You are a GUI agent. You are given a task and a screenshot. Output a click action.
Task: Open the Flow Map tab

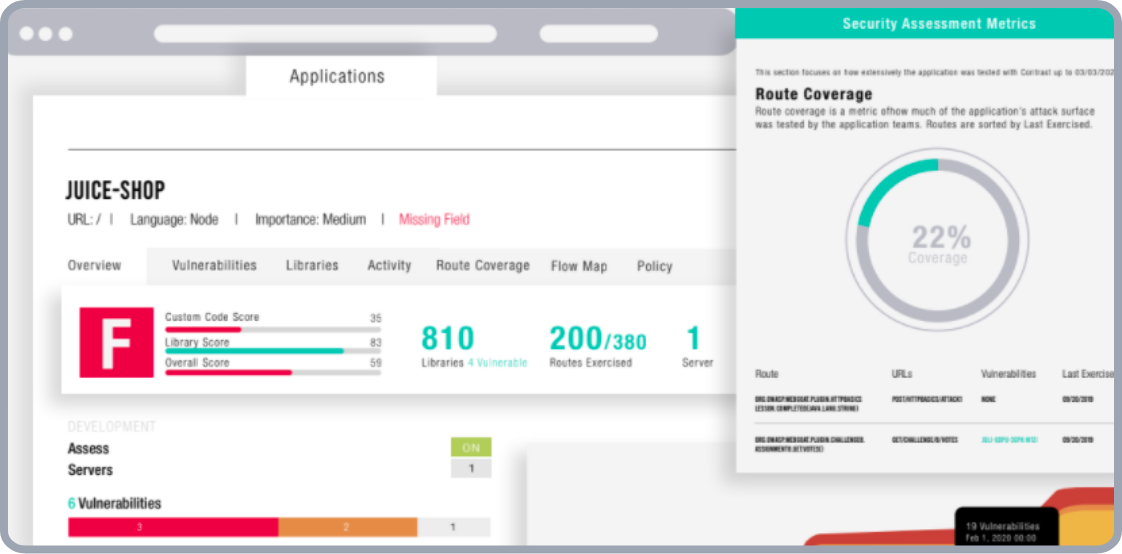(579, 266)
